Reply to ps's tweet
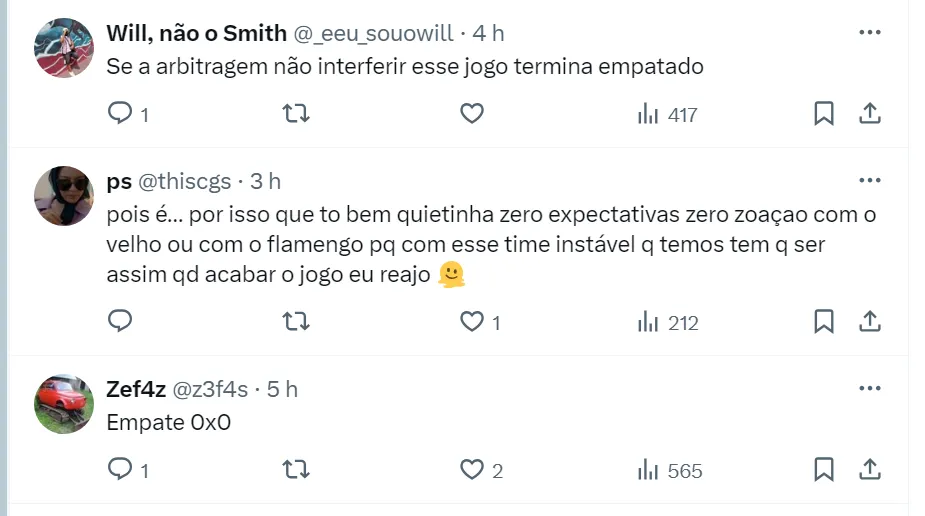 click(120, 322)
